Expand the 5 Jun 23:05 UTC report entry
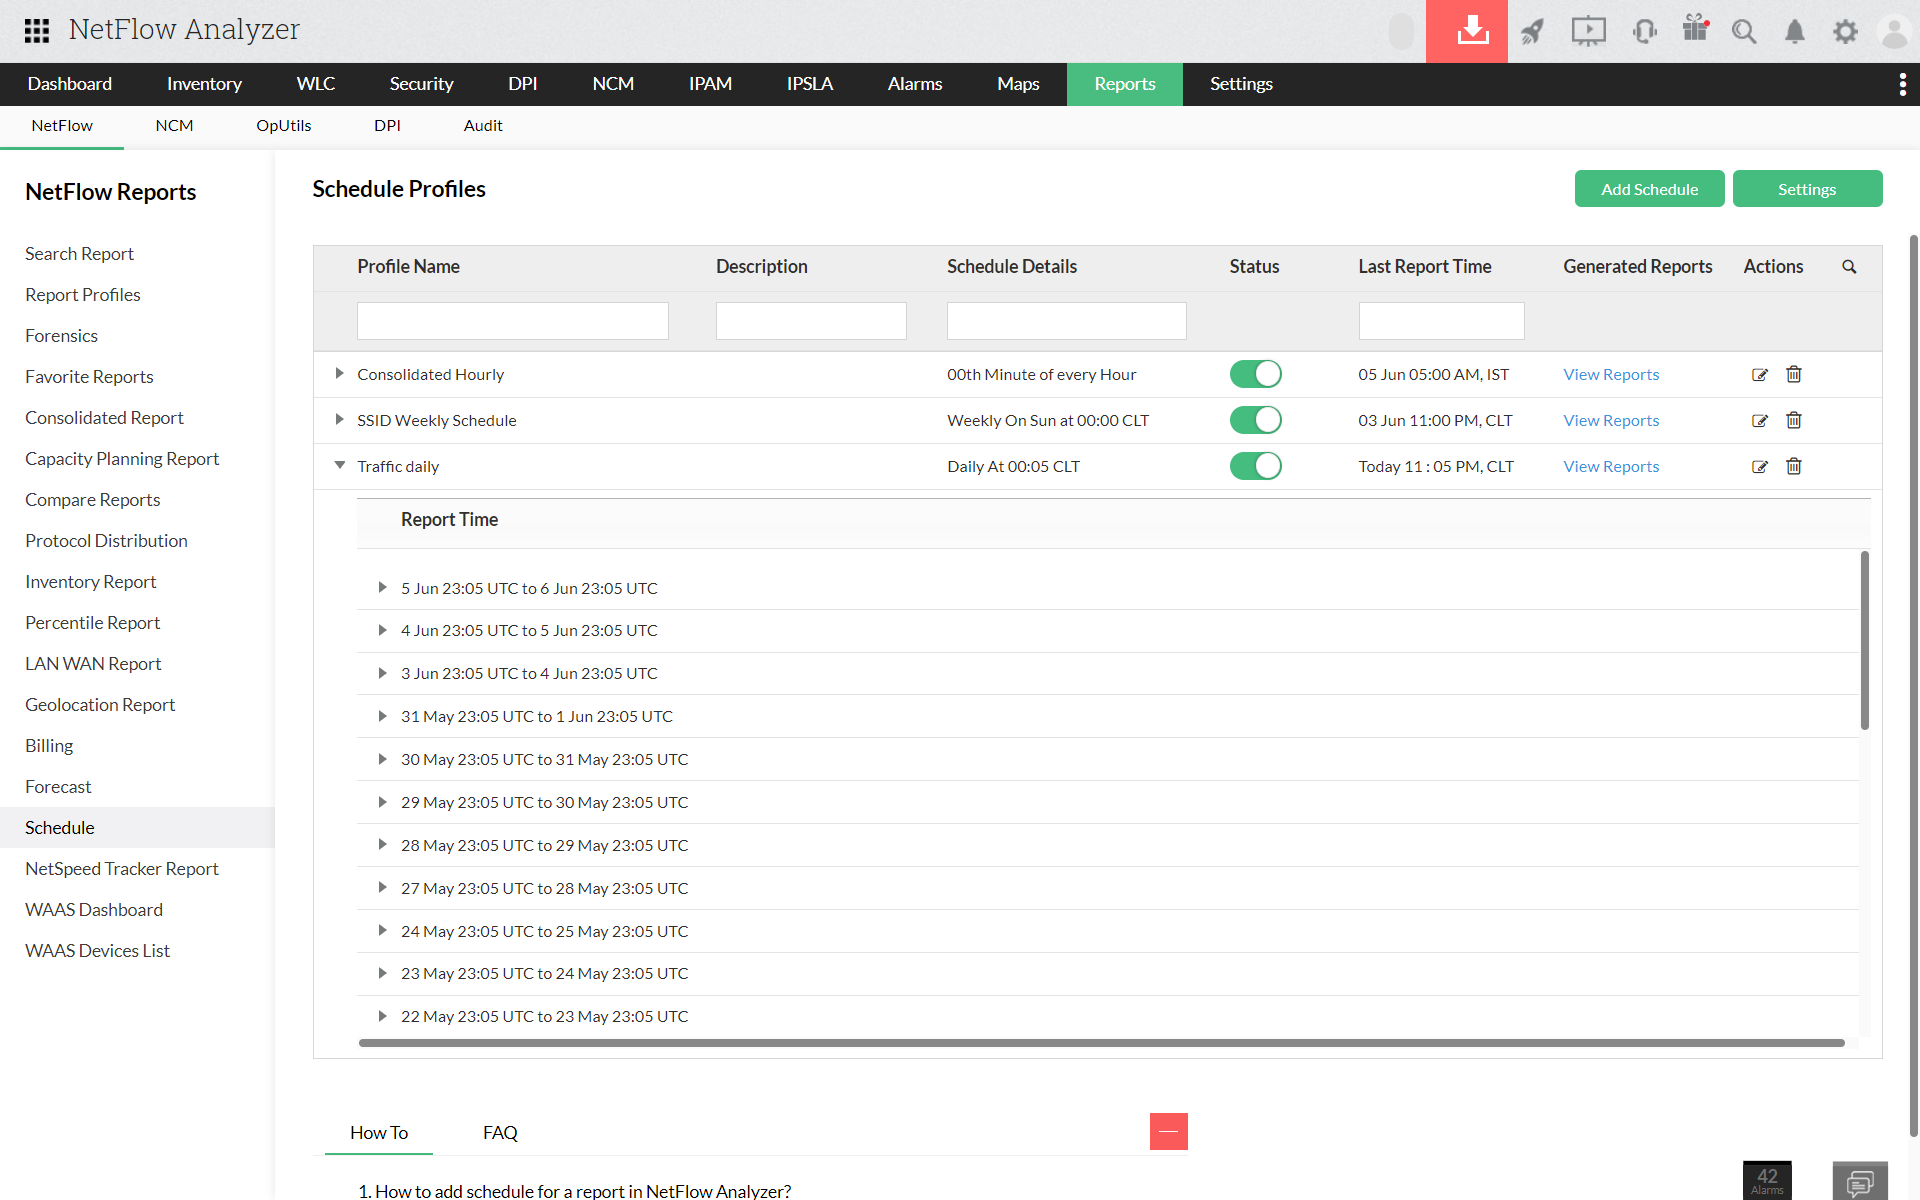 pyautogui.click(x=382, y=588)
